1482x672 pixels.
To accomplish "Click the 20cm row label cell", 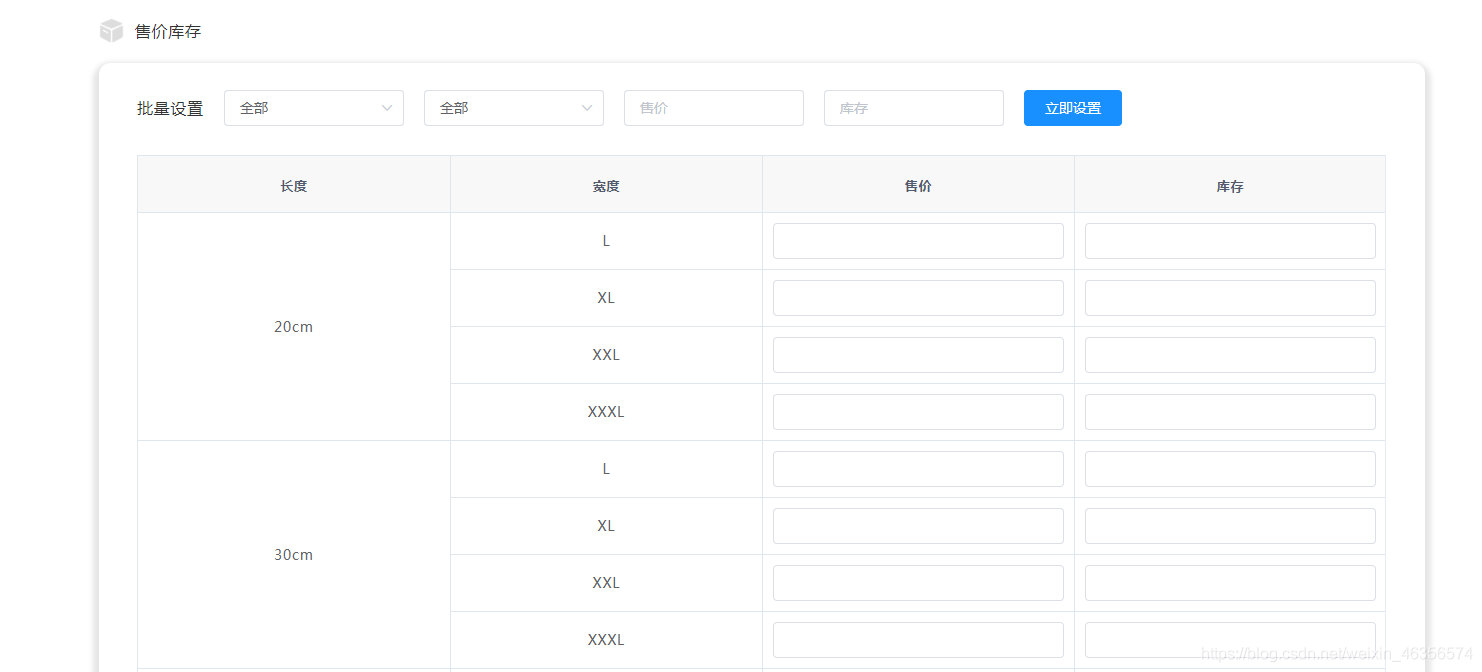I will coord(293,326).
